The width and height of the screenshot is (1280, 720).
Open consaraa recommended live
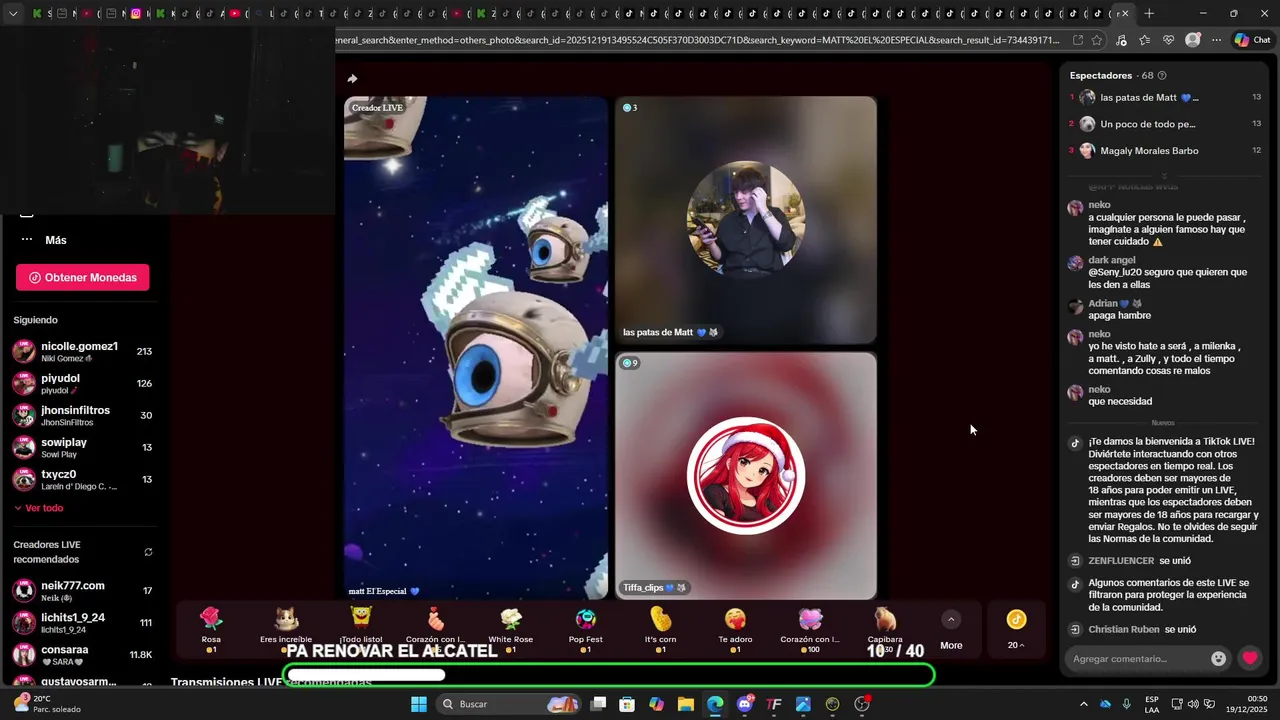click(x=82, y=655)
